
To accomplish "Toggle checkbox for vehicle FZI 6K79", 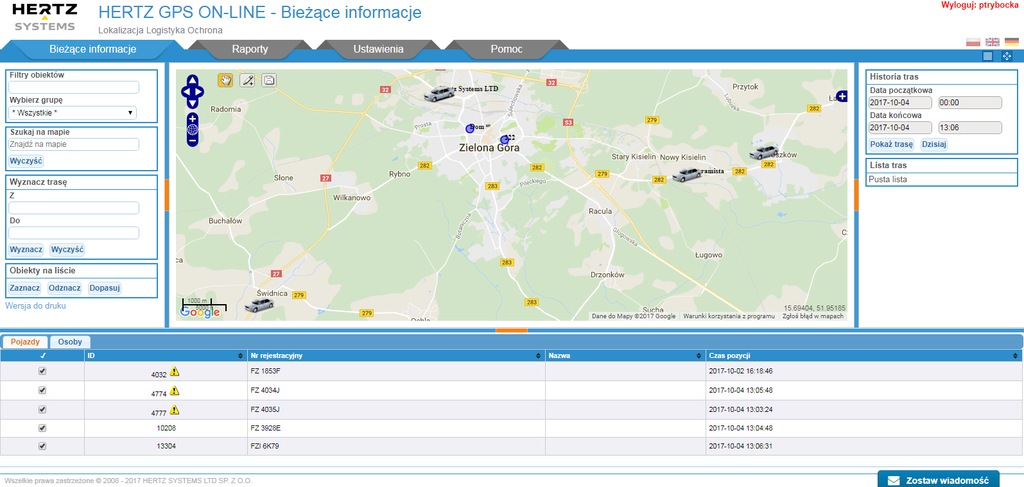I will (42, 446).
